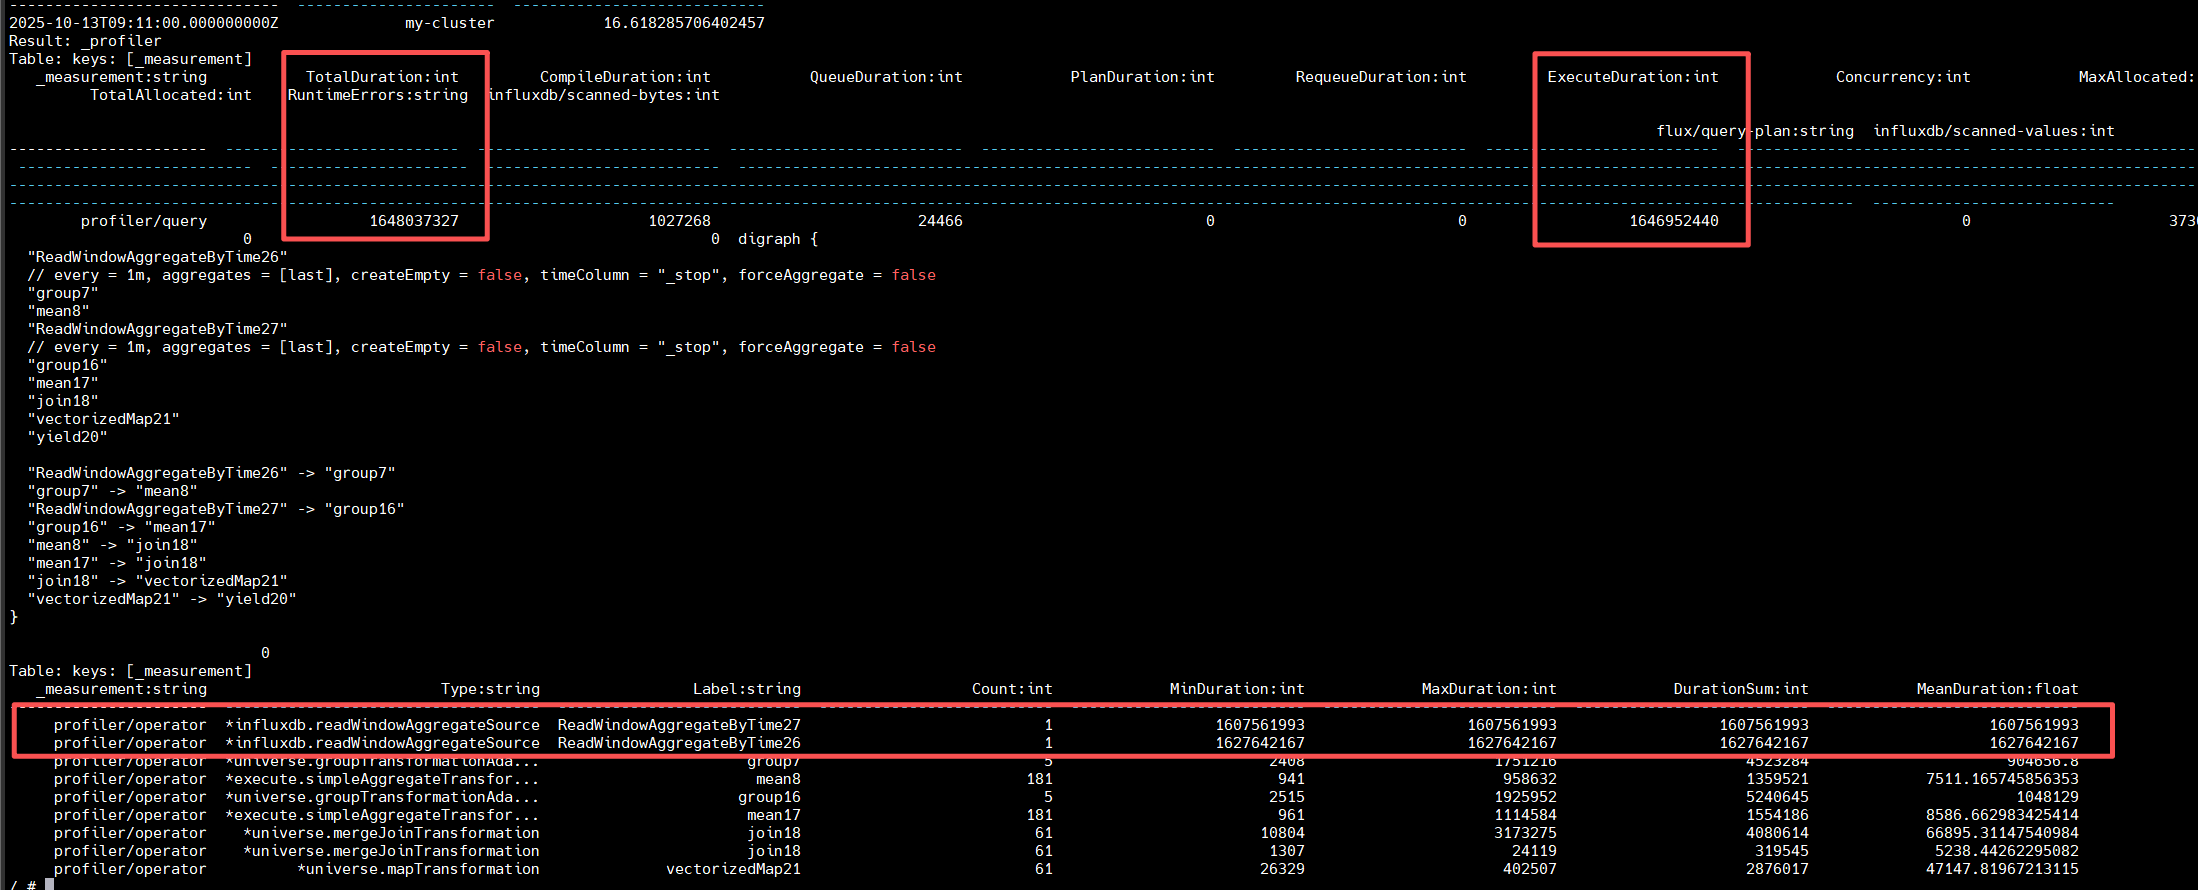The image size is (2198, 890).
Task: Click the terminal cursor at the prompt
Action: (49, 885)
